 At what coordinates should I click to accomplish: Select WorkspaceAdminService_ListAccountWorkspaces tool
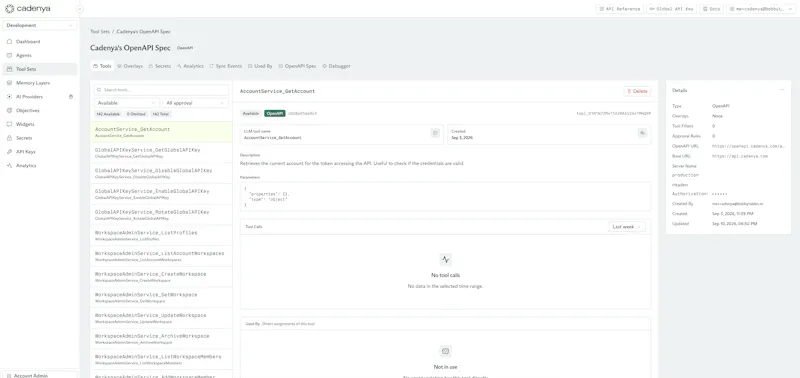tap(161, 256)
